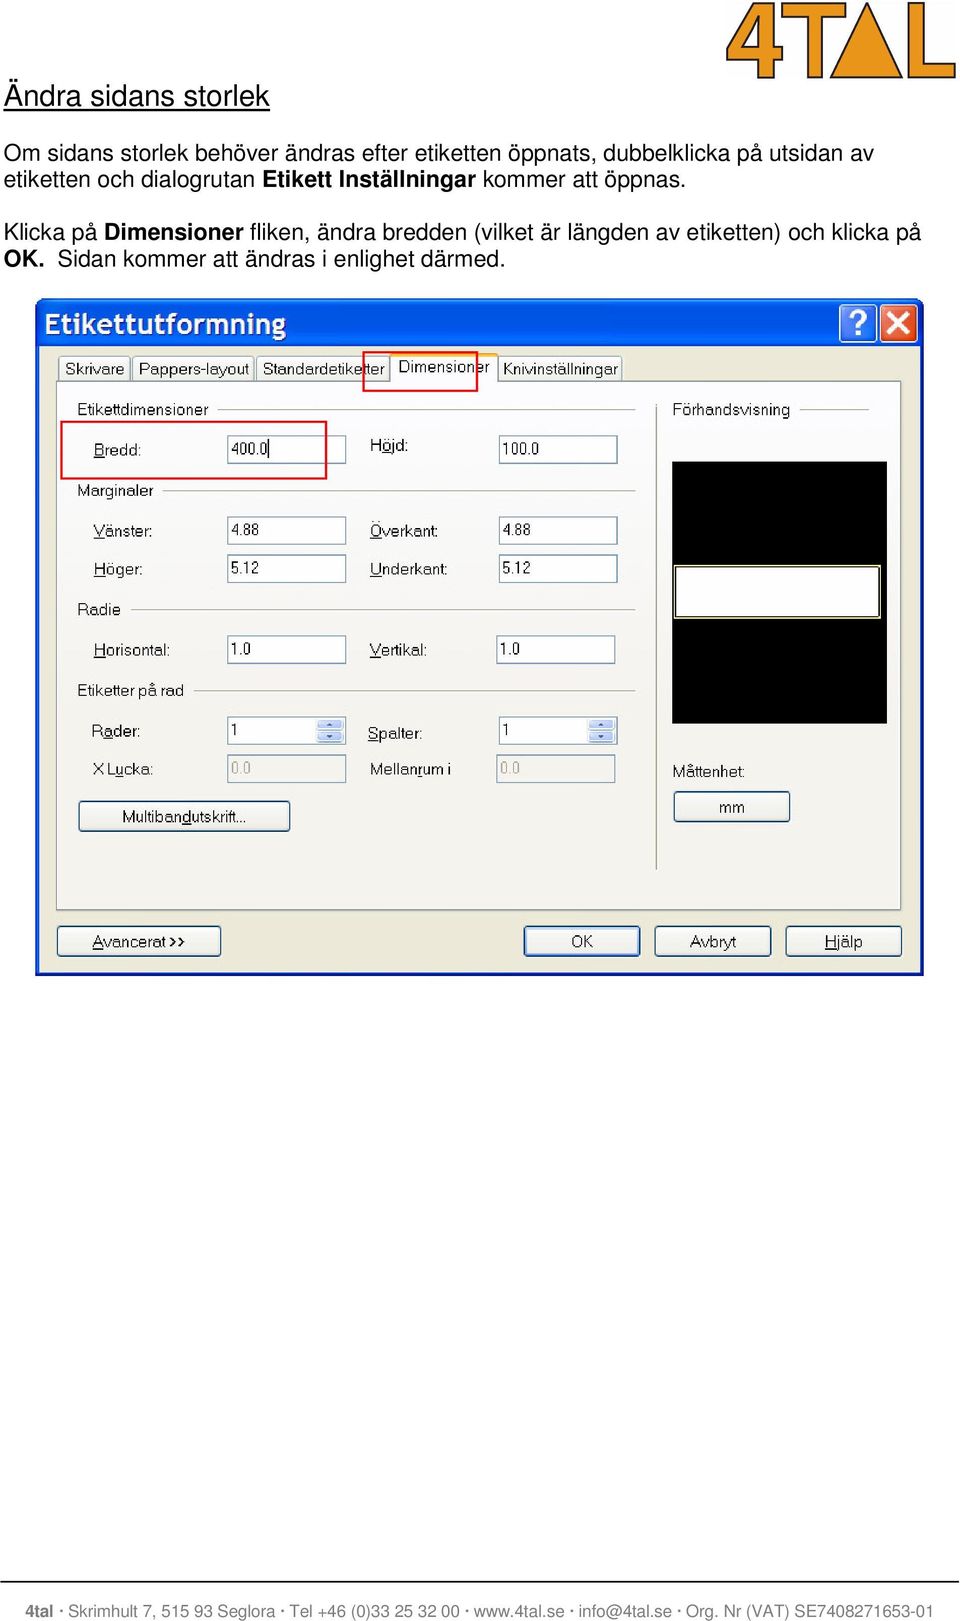Open the Pappers-layout tab
The height and width of the screenshot is (1621, 960).
[x=194, y=369]
